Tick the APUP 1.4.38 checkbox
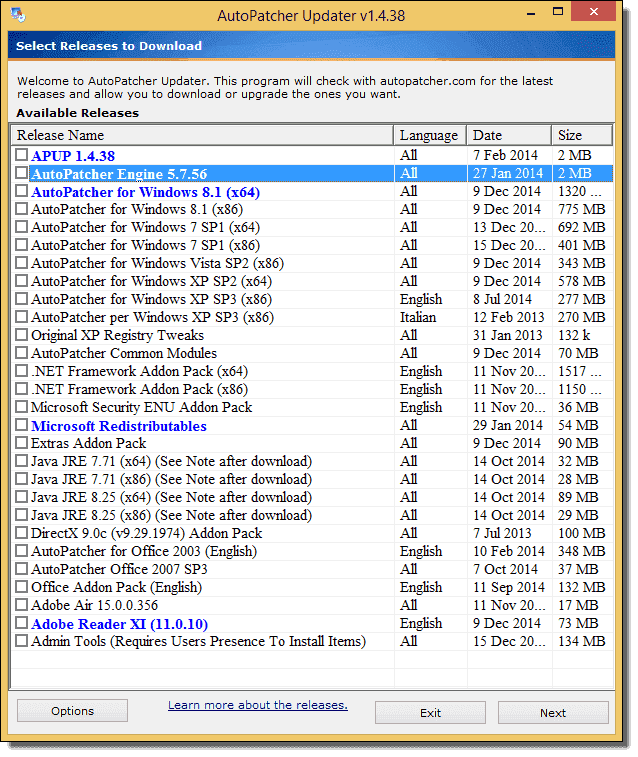This screenshot has width=638, height=757. point(21,154)
